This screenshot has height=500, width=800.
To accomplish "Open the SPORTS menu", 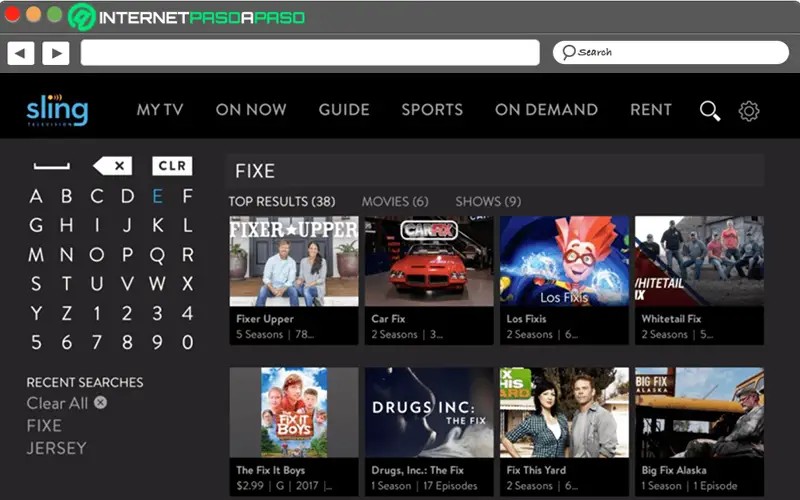I will (x=432, y=110).
